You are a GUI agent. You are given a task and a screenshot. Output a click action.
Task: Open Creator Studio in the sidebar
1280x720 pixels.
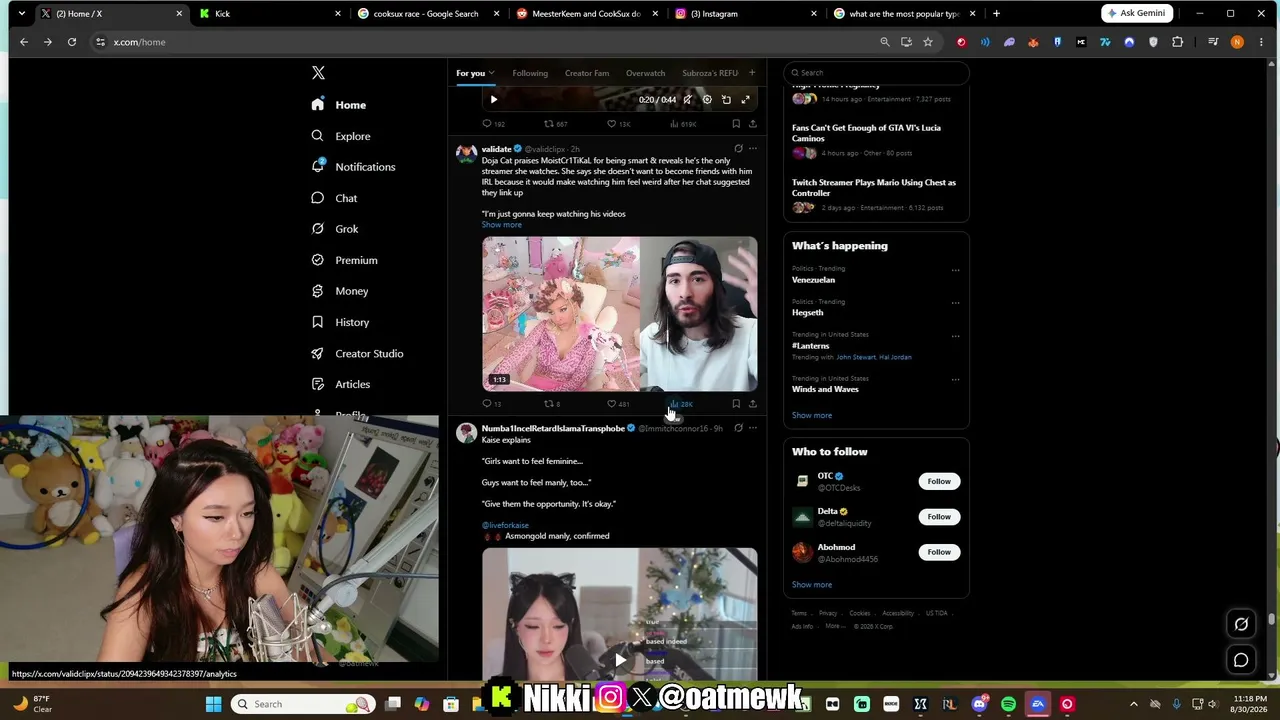point(357,354)
